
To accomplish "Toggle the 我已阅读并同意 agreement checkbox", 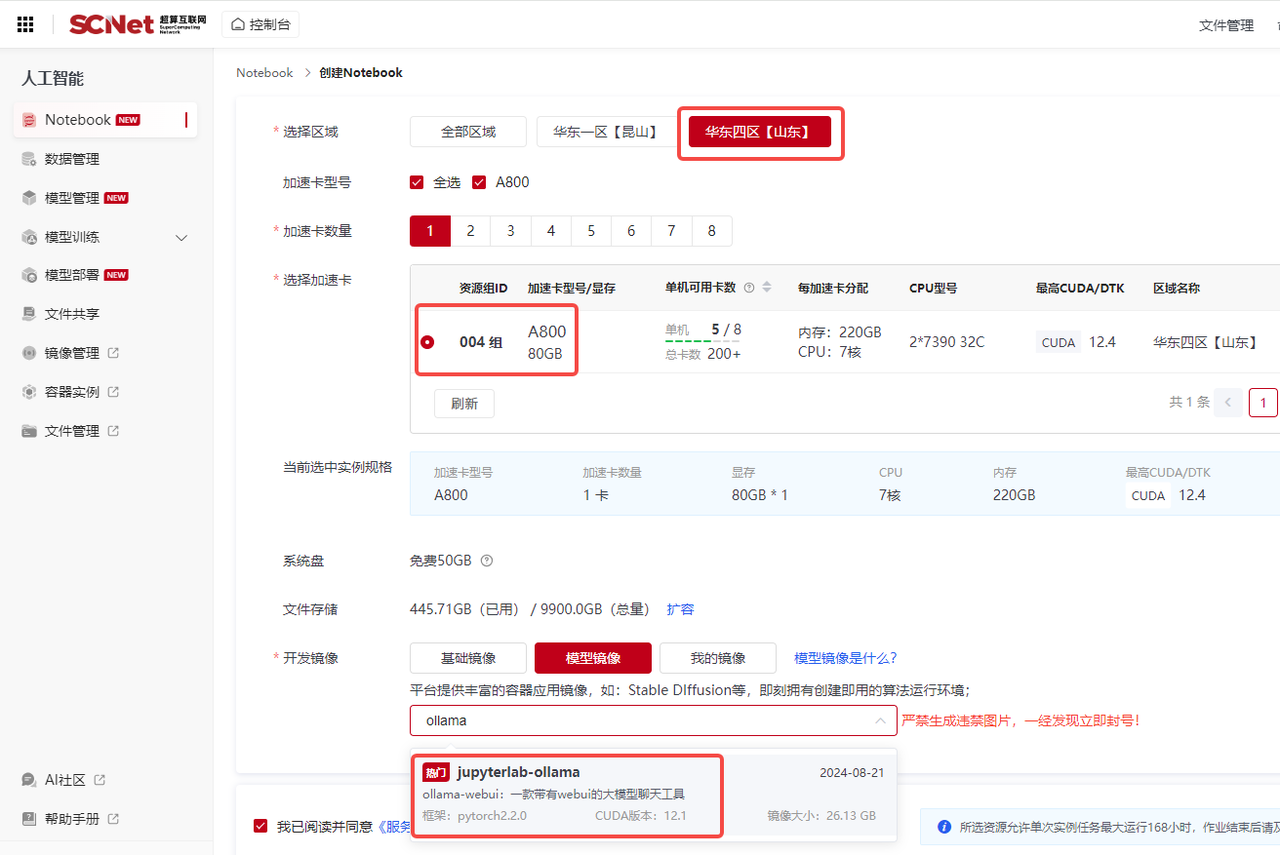I will [261, 826].
